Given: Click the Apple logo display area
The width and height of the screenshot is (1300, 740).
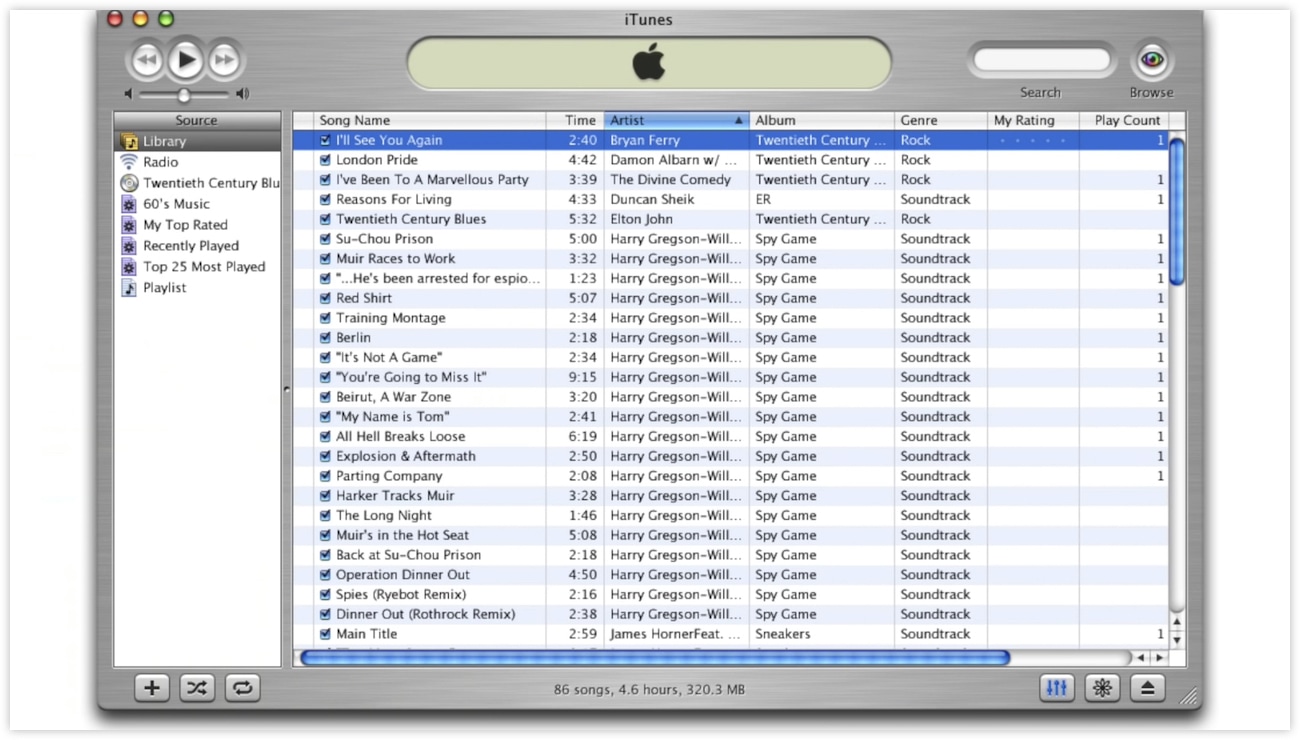Looking at the screenshot, I should pyautogui.click(x=649, y=63).
